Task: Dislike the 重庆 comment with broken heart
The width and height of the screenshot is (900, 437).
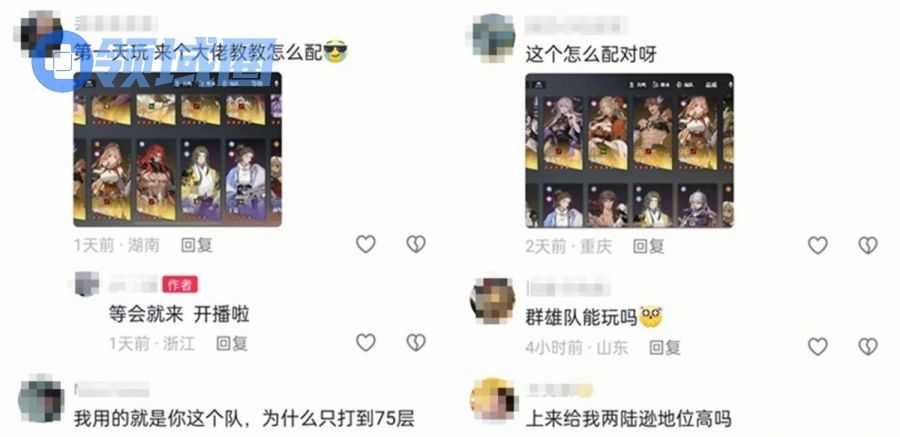Action: [868, 246]
